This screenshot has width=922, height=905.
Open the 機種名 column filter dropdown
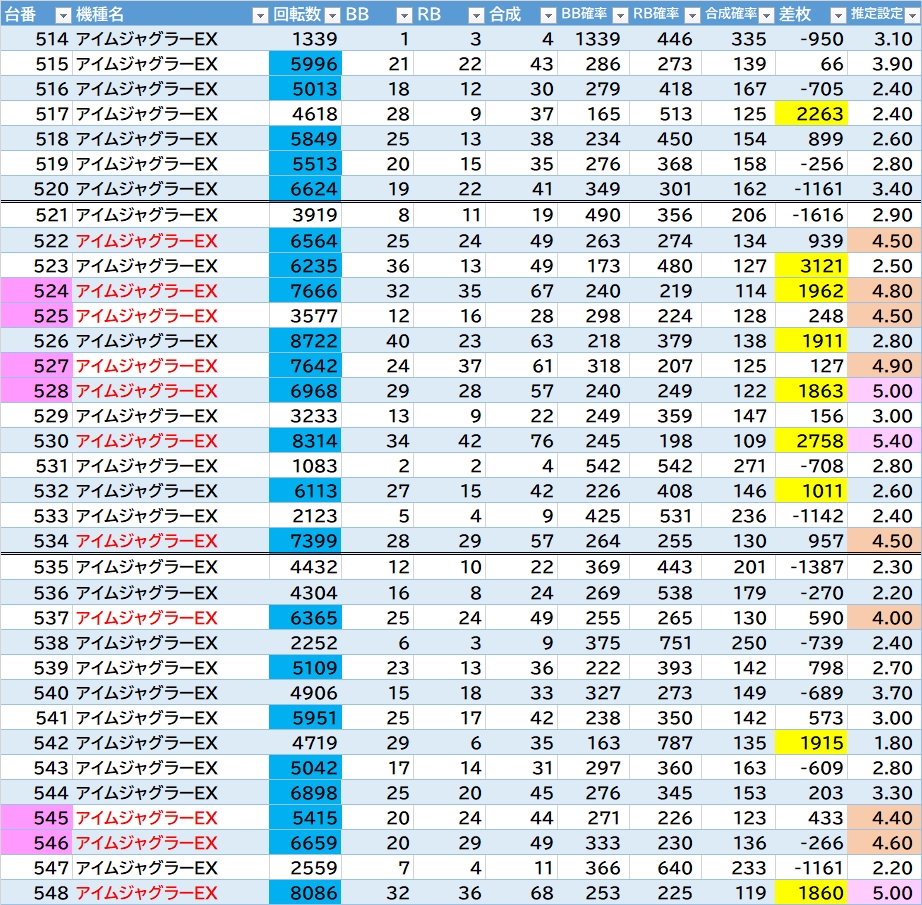click(260, 15)
